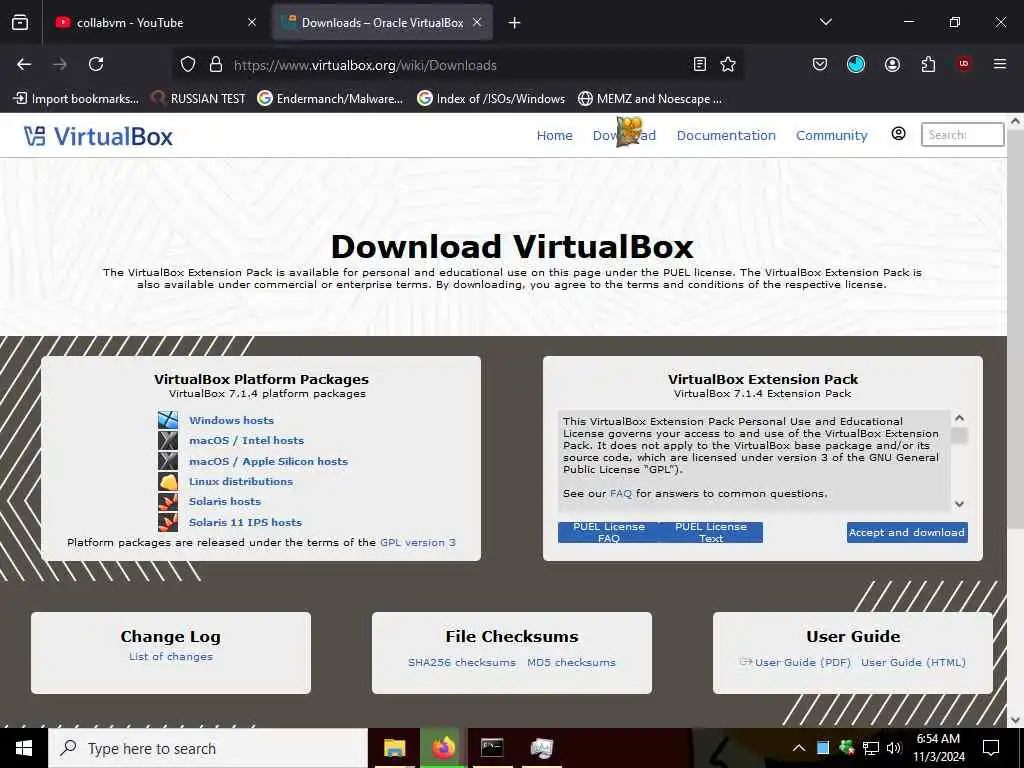Open the uBlock Origin extension icon

coord(964,64)
